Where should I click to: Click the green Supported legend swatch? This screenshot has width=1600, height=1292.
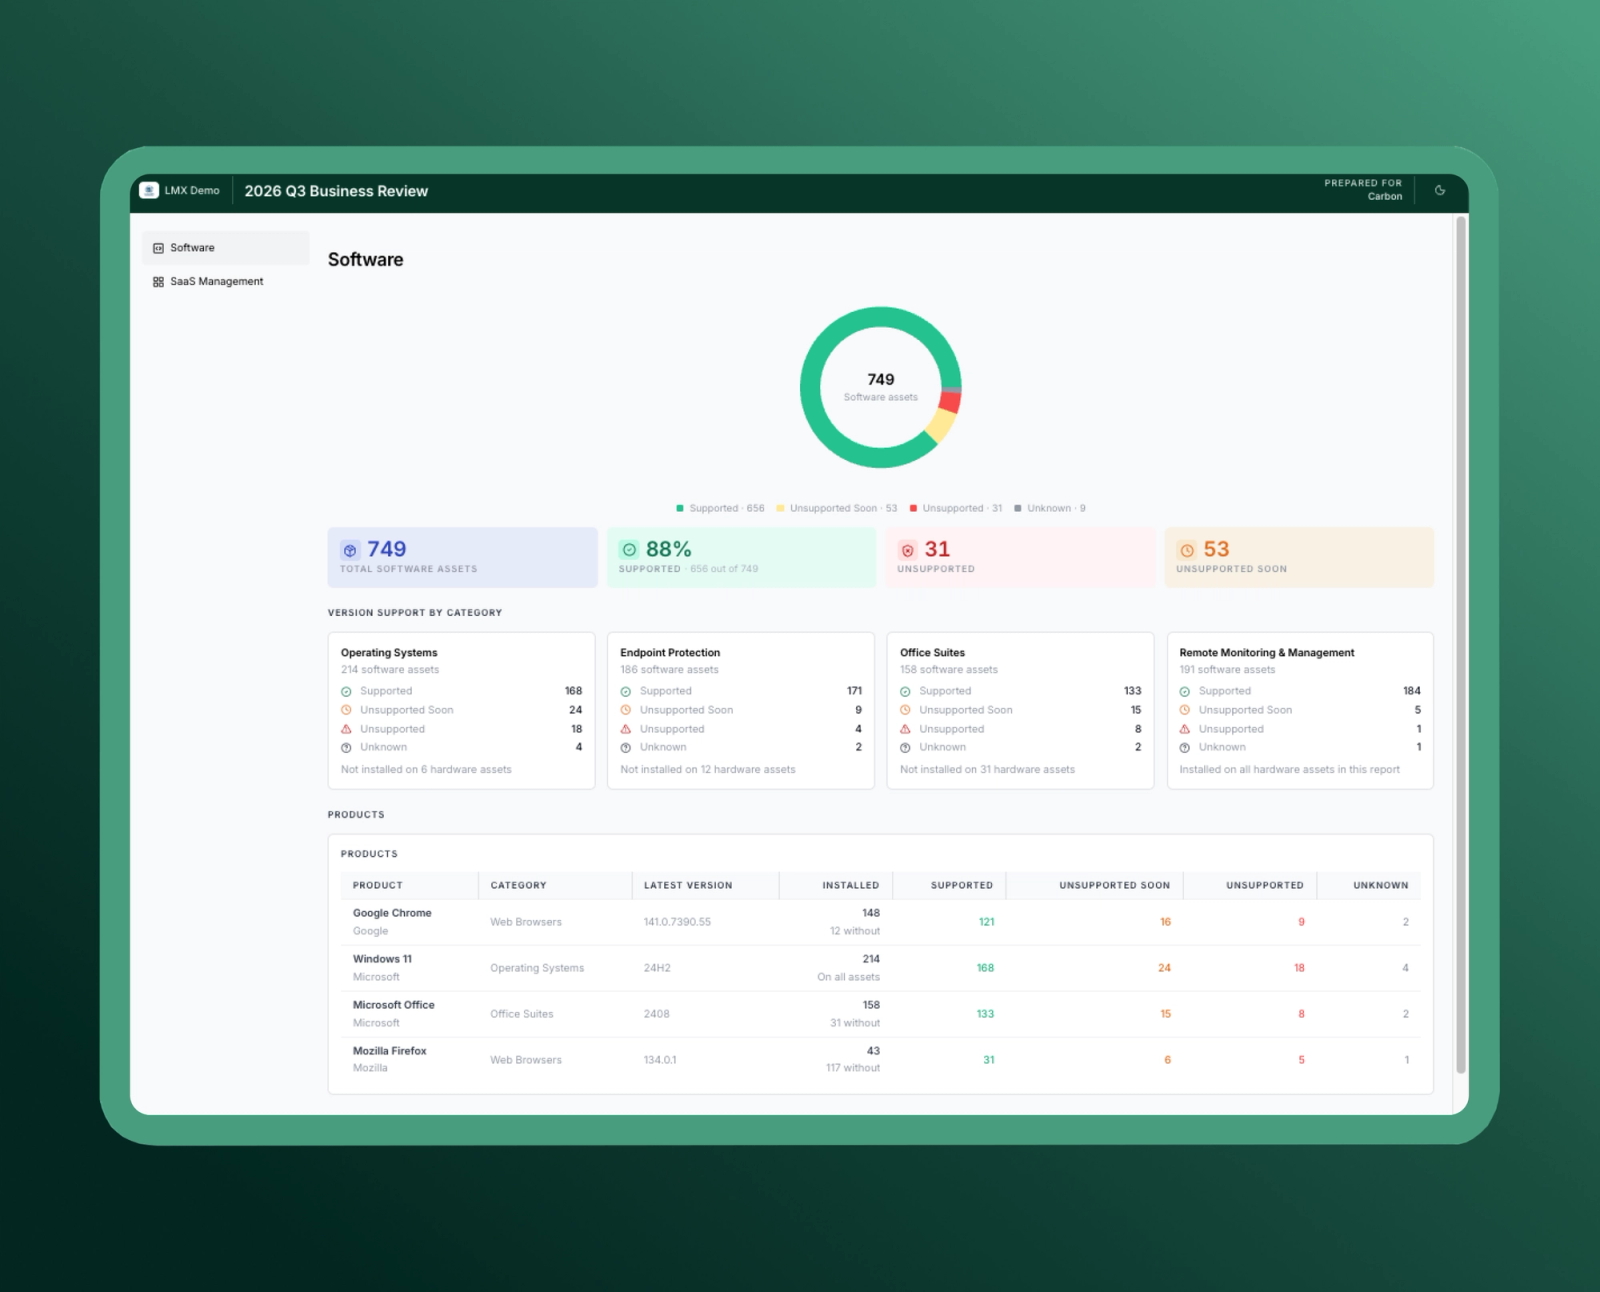pyautogui.click(x=680, y=508)
